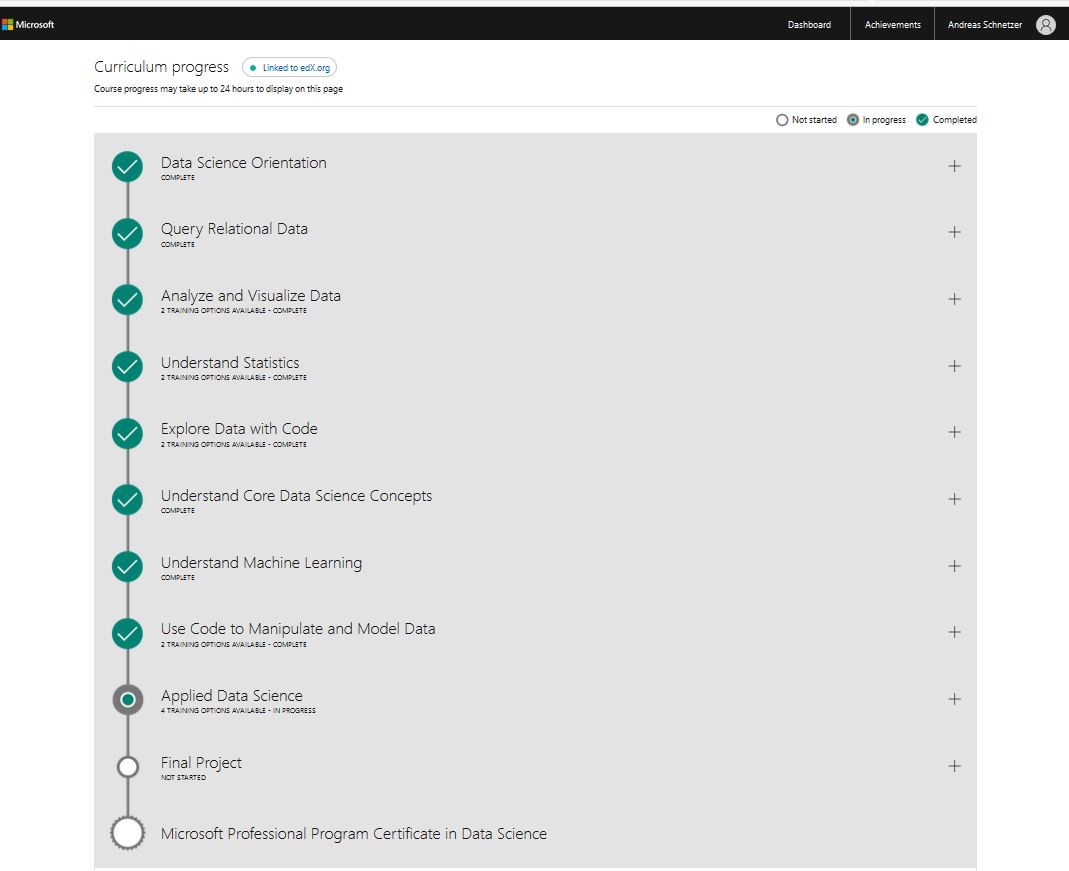The image size is (1069, 871).
Task: Expand the Data Science Orientation section
Action: tap(954, 166)
